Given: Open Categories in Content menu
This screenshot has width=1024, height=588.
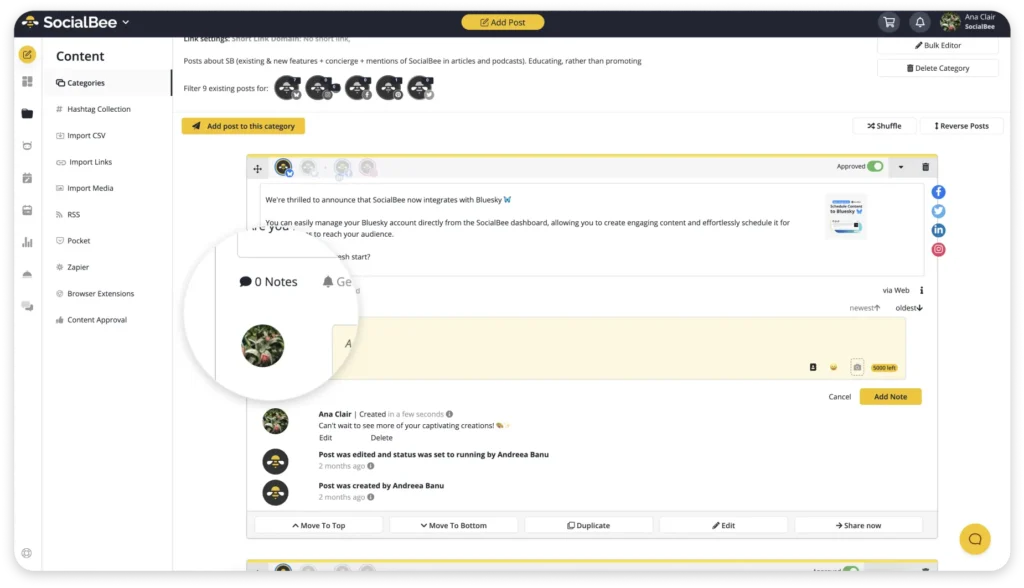Looking at the screenshot, I should (x=108, y=83).
